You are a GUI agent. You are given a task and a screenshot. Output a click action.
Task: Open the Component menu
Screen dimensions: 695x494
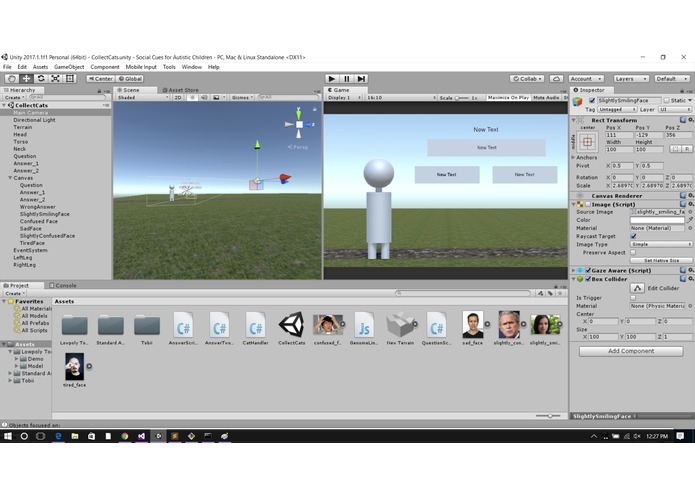click(x=105, y=67)
